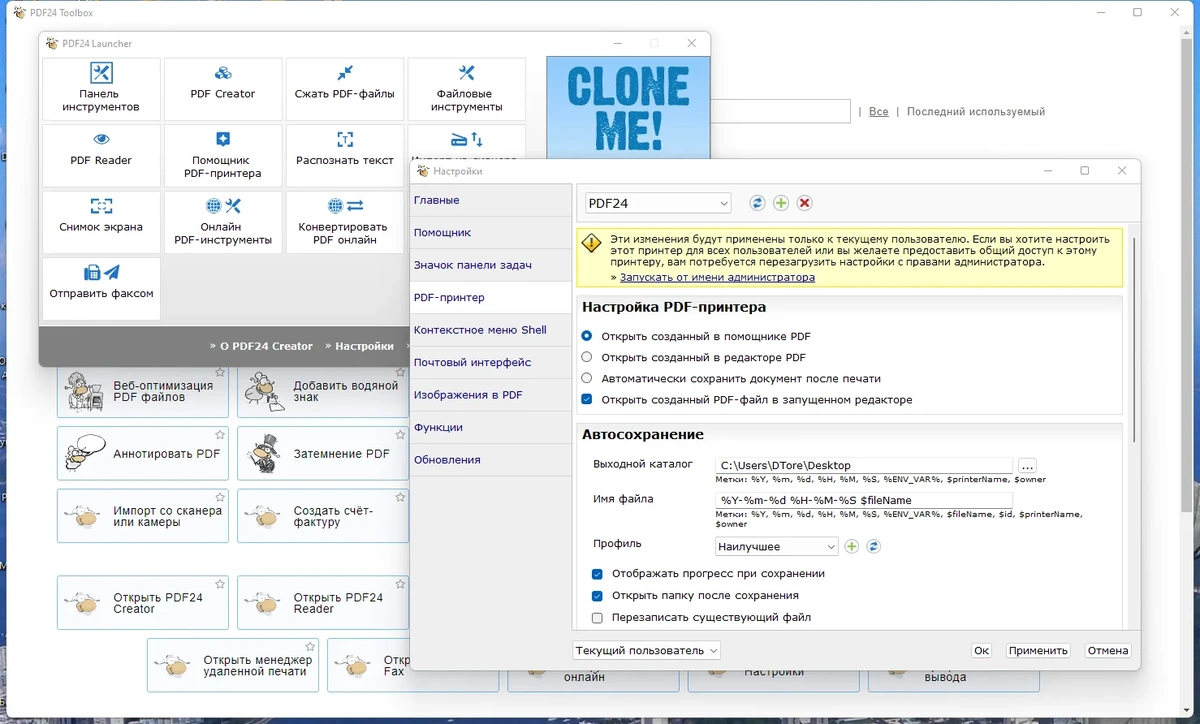The image size is (1200, 724).
Task: Click browse … button for Выходной каталог
Action: tap(1027, 465)
